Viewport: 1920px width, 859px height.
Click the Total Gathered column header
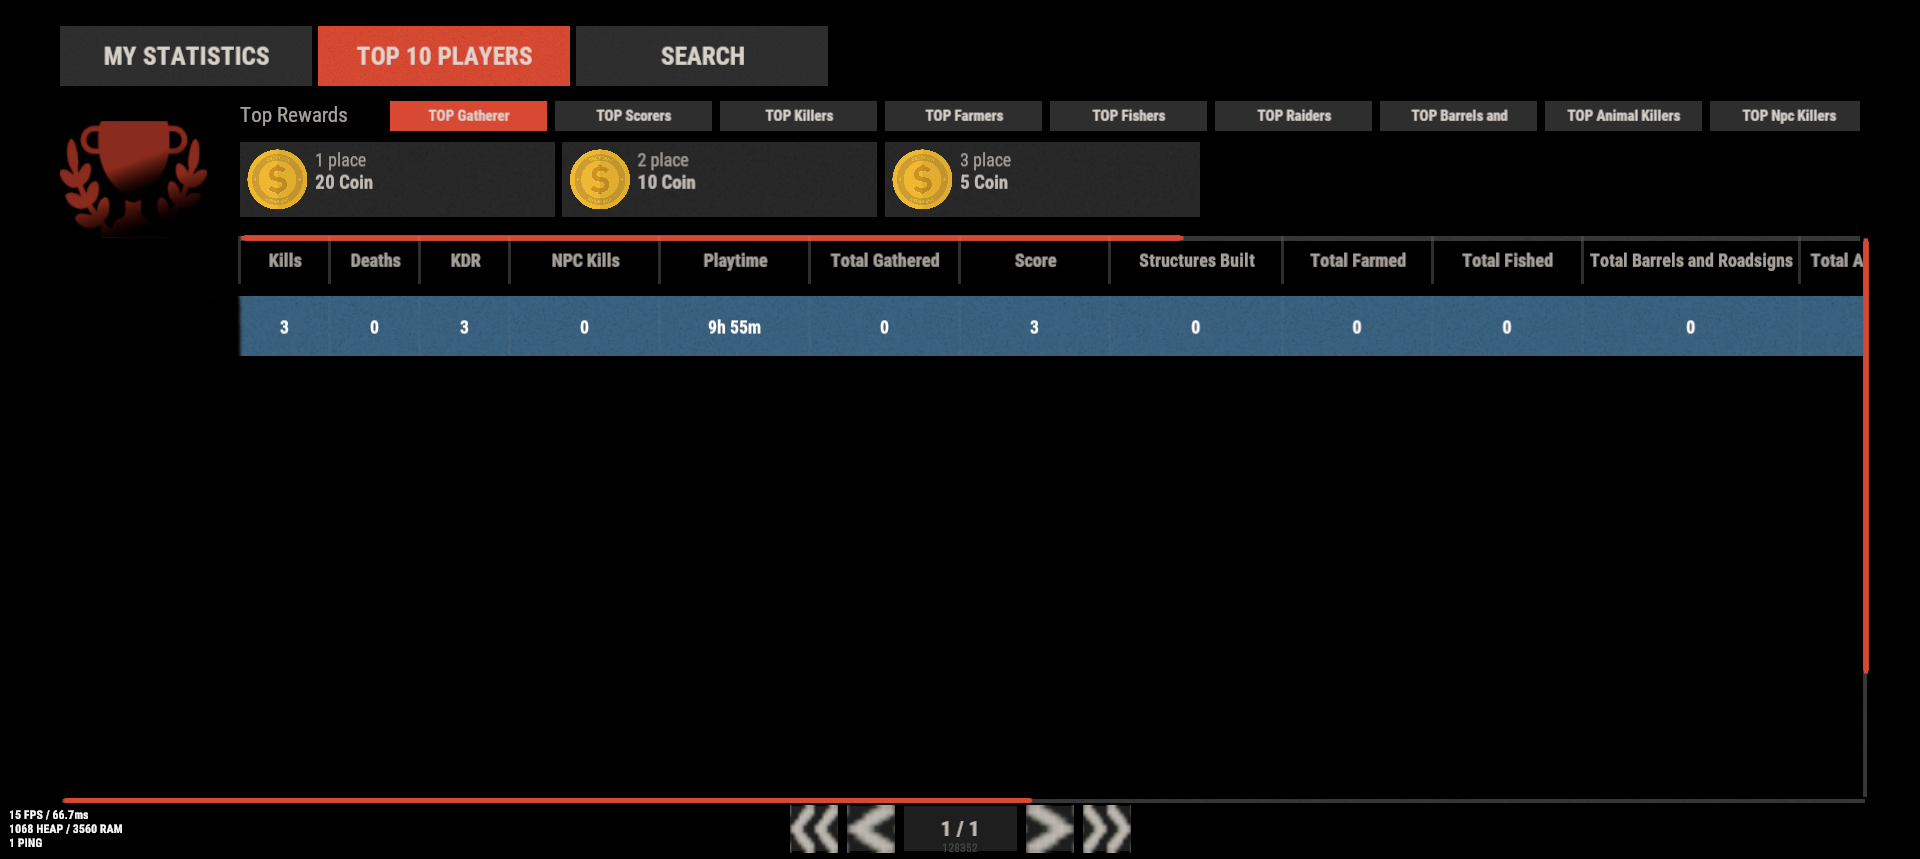click(884, 261)
